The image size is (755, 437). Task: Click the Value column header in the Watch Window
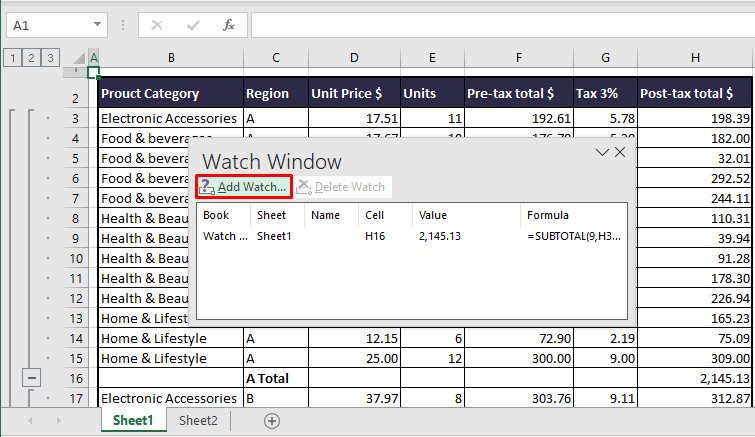pos(466,215)
